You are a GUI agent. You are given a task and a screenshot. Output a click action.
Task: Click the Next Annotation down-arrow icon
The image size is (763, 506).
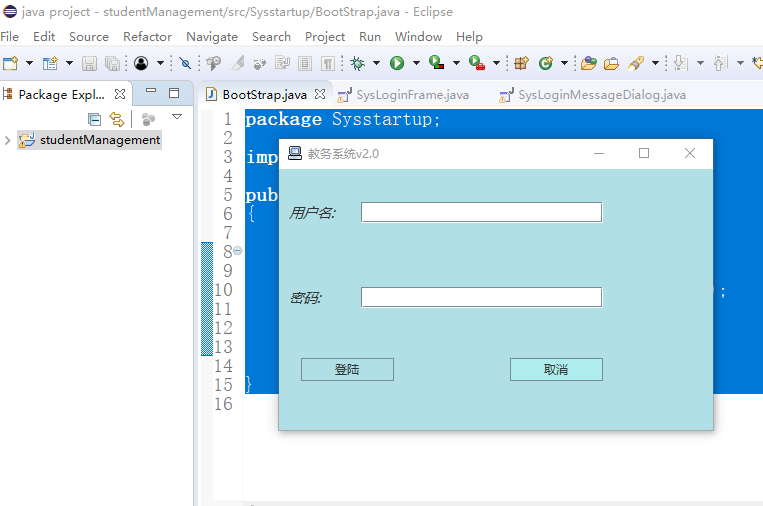681,63
